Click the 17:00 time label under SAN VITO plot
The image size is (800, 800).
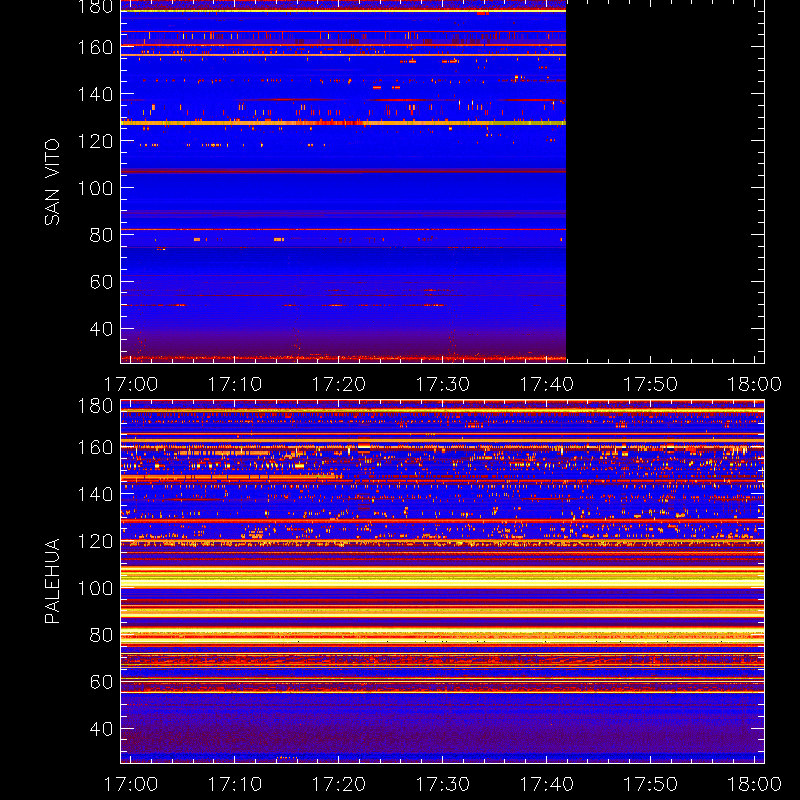point(131,384)
